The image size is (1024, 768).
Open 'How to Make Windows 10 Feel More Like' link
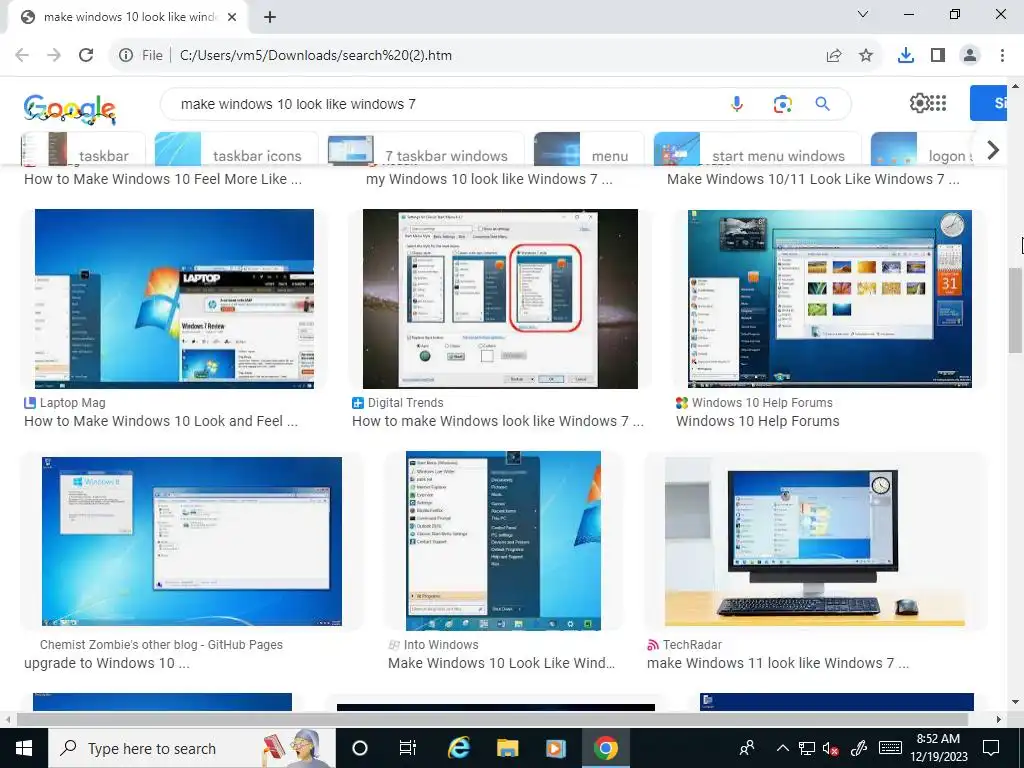tap(163, 179)
